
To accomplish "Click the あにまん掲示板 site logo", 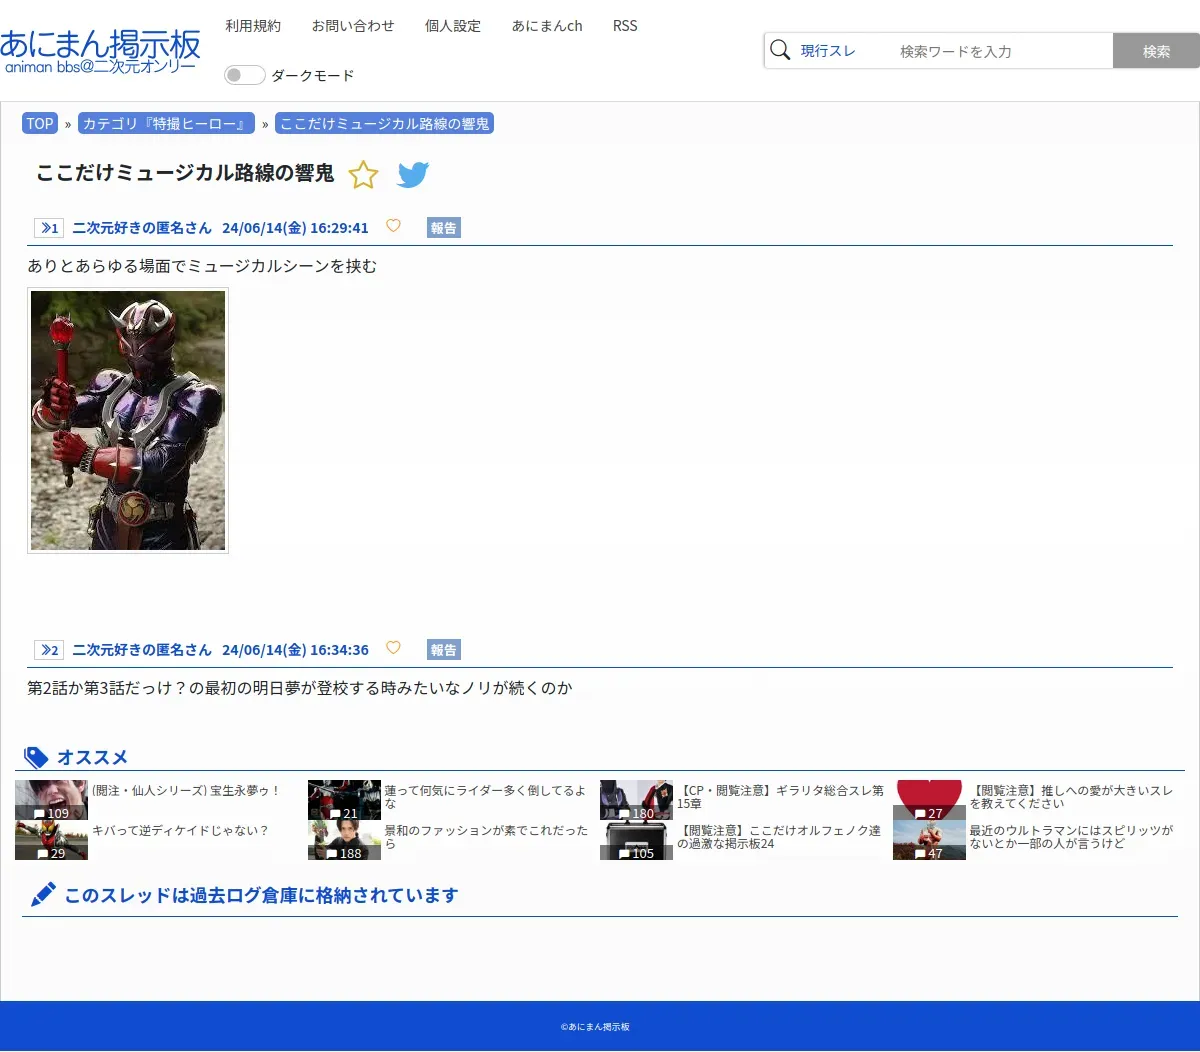I will click(100, 51).
